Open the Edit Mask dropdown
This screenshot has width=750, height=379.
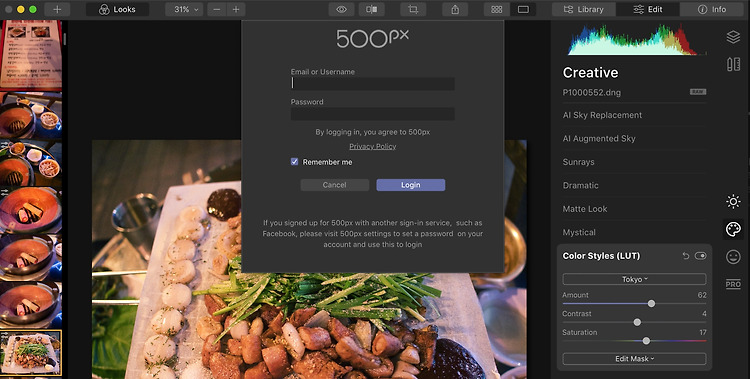[x=634, y=358]
